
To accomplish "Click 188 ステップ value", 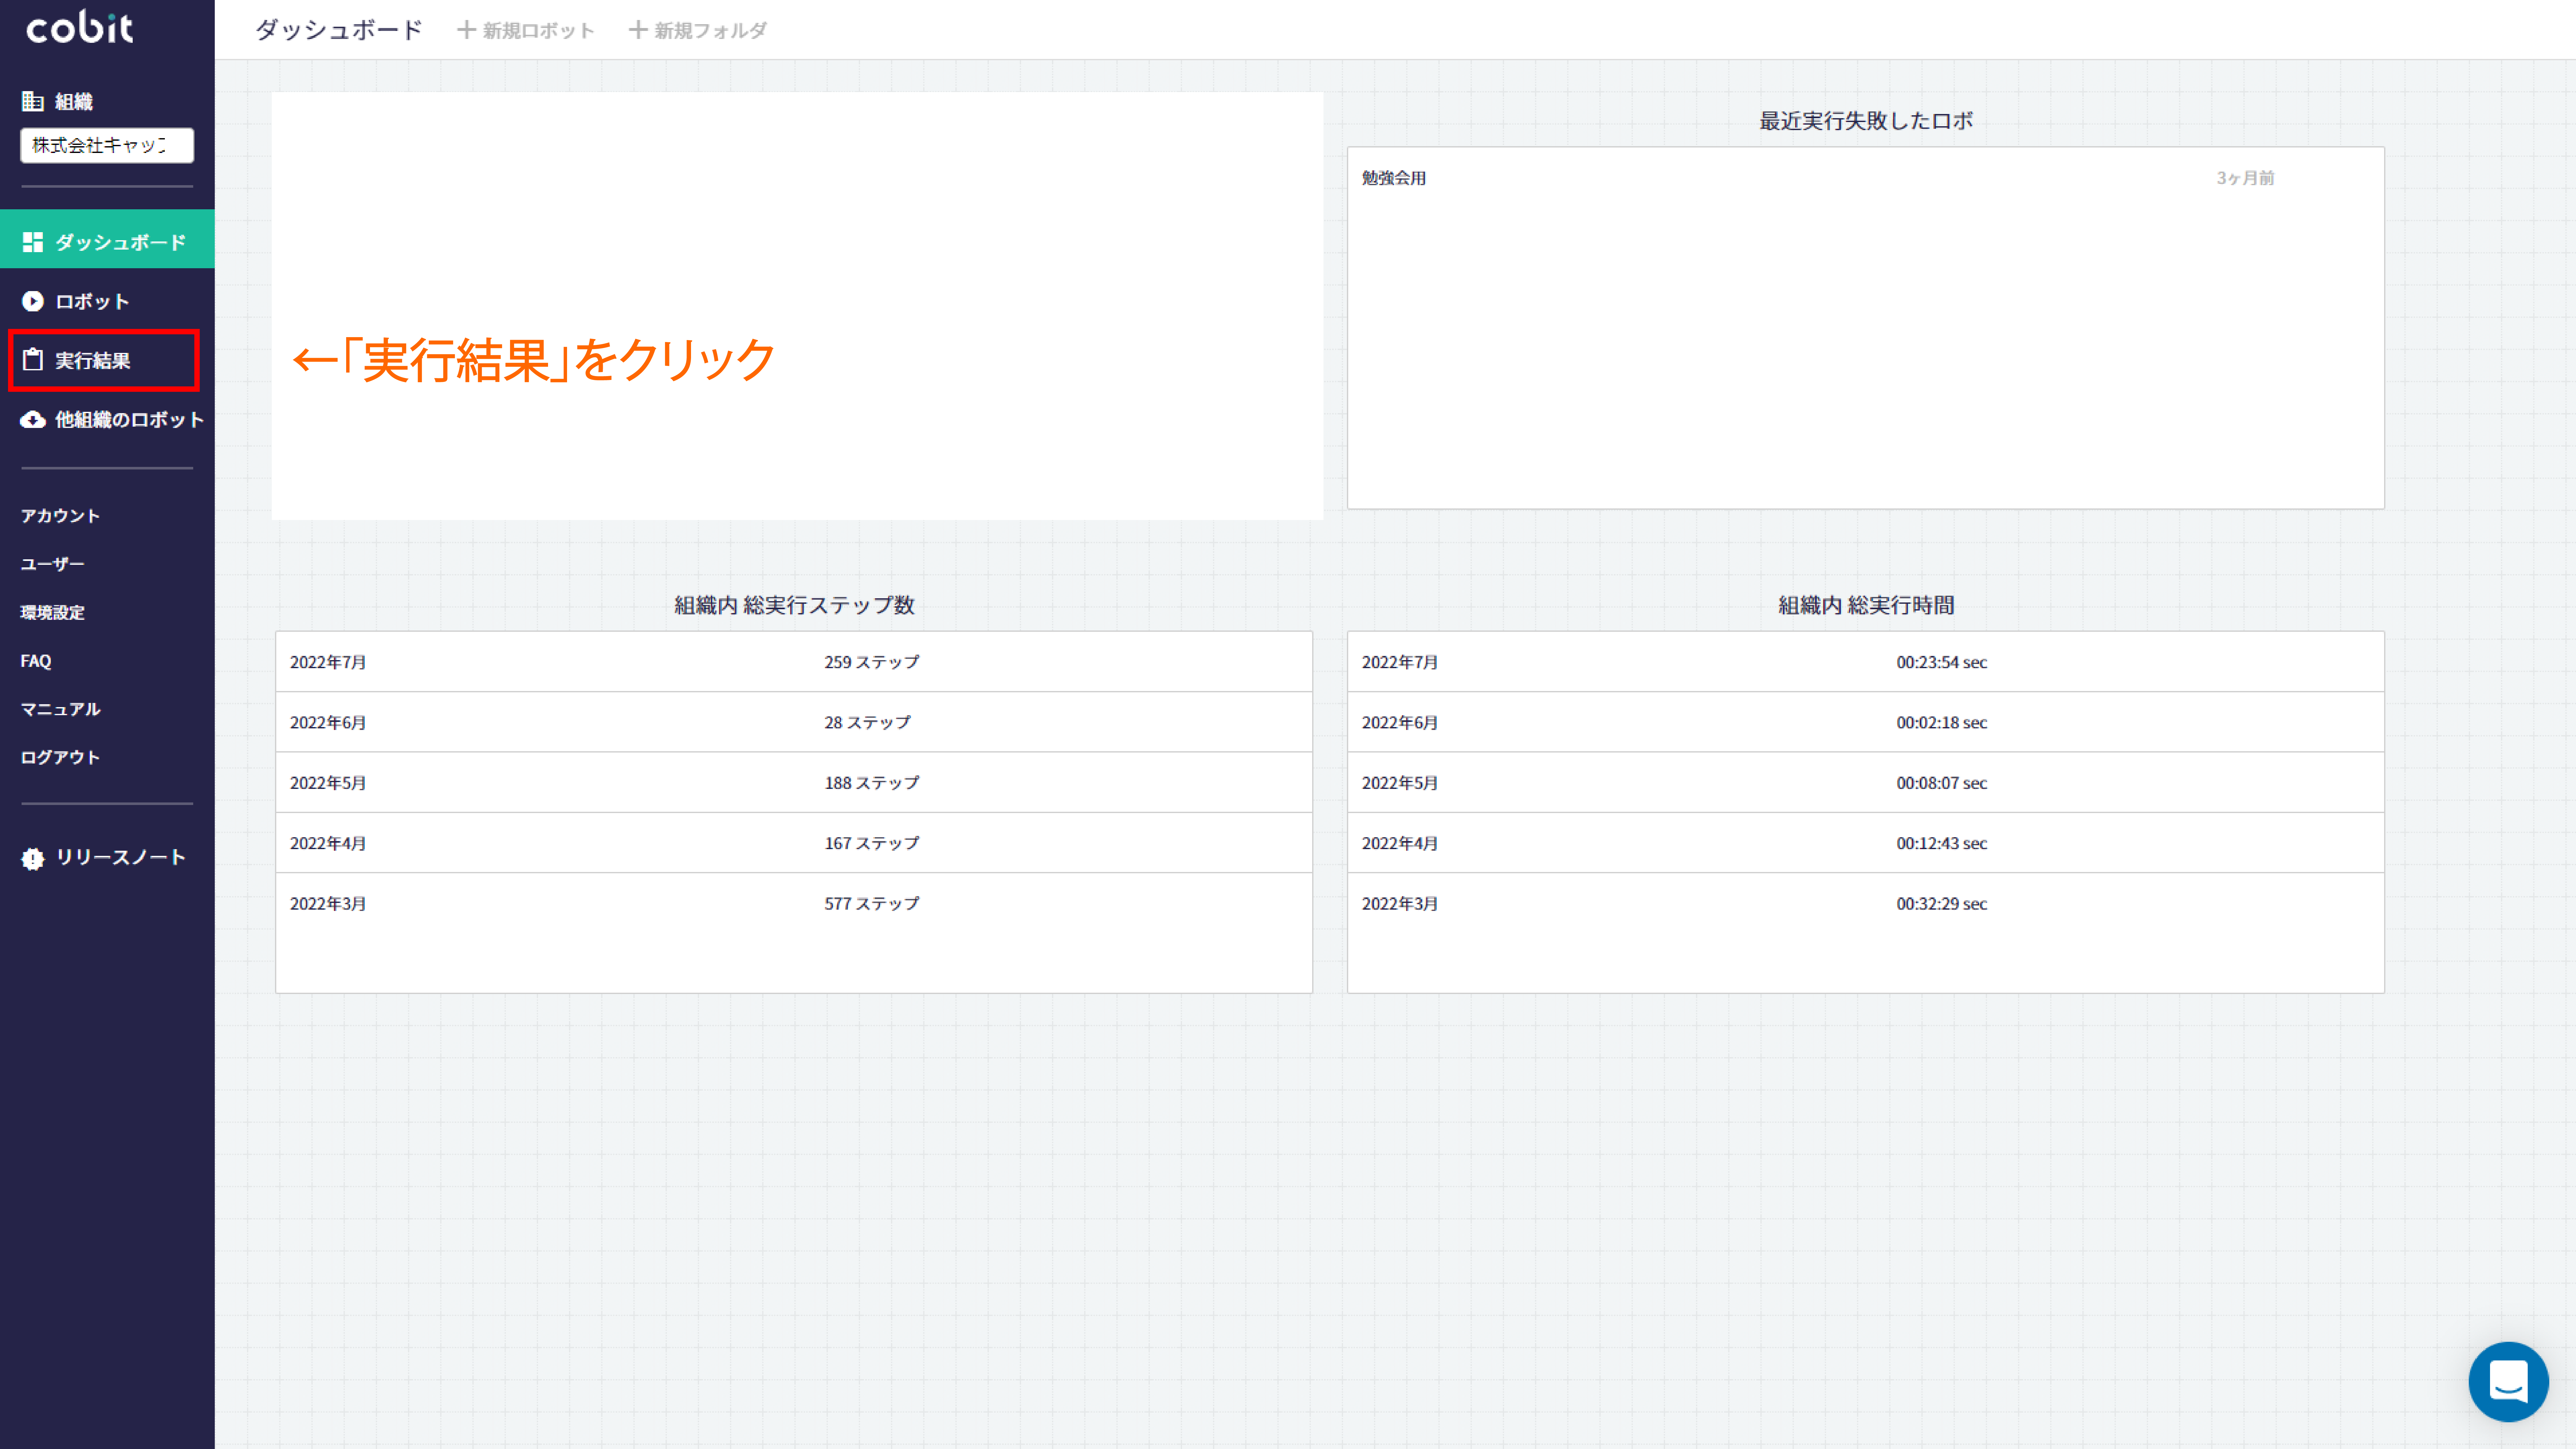I will (x=872, y=783).
